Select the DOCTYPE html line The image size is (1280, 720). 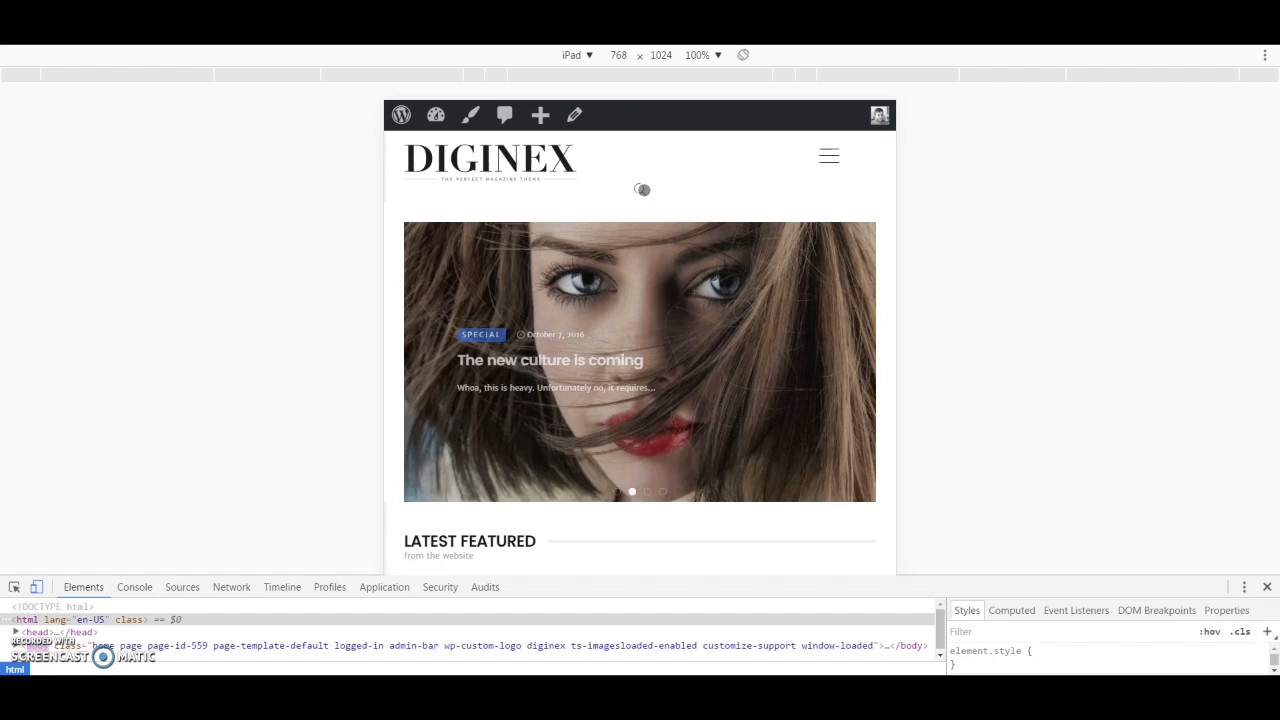53,607
